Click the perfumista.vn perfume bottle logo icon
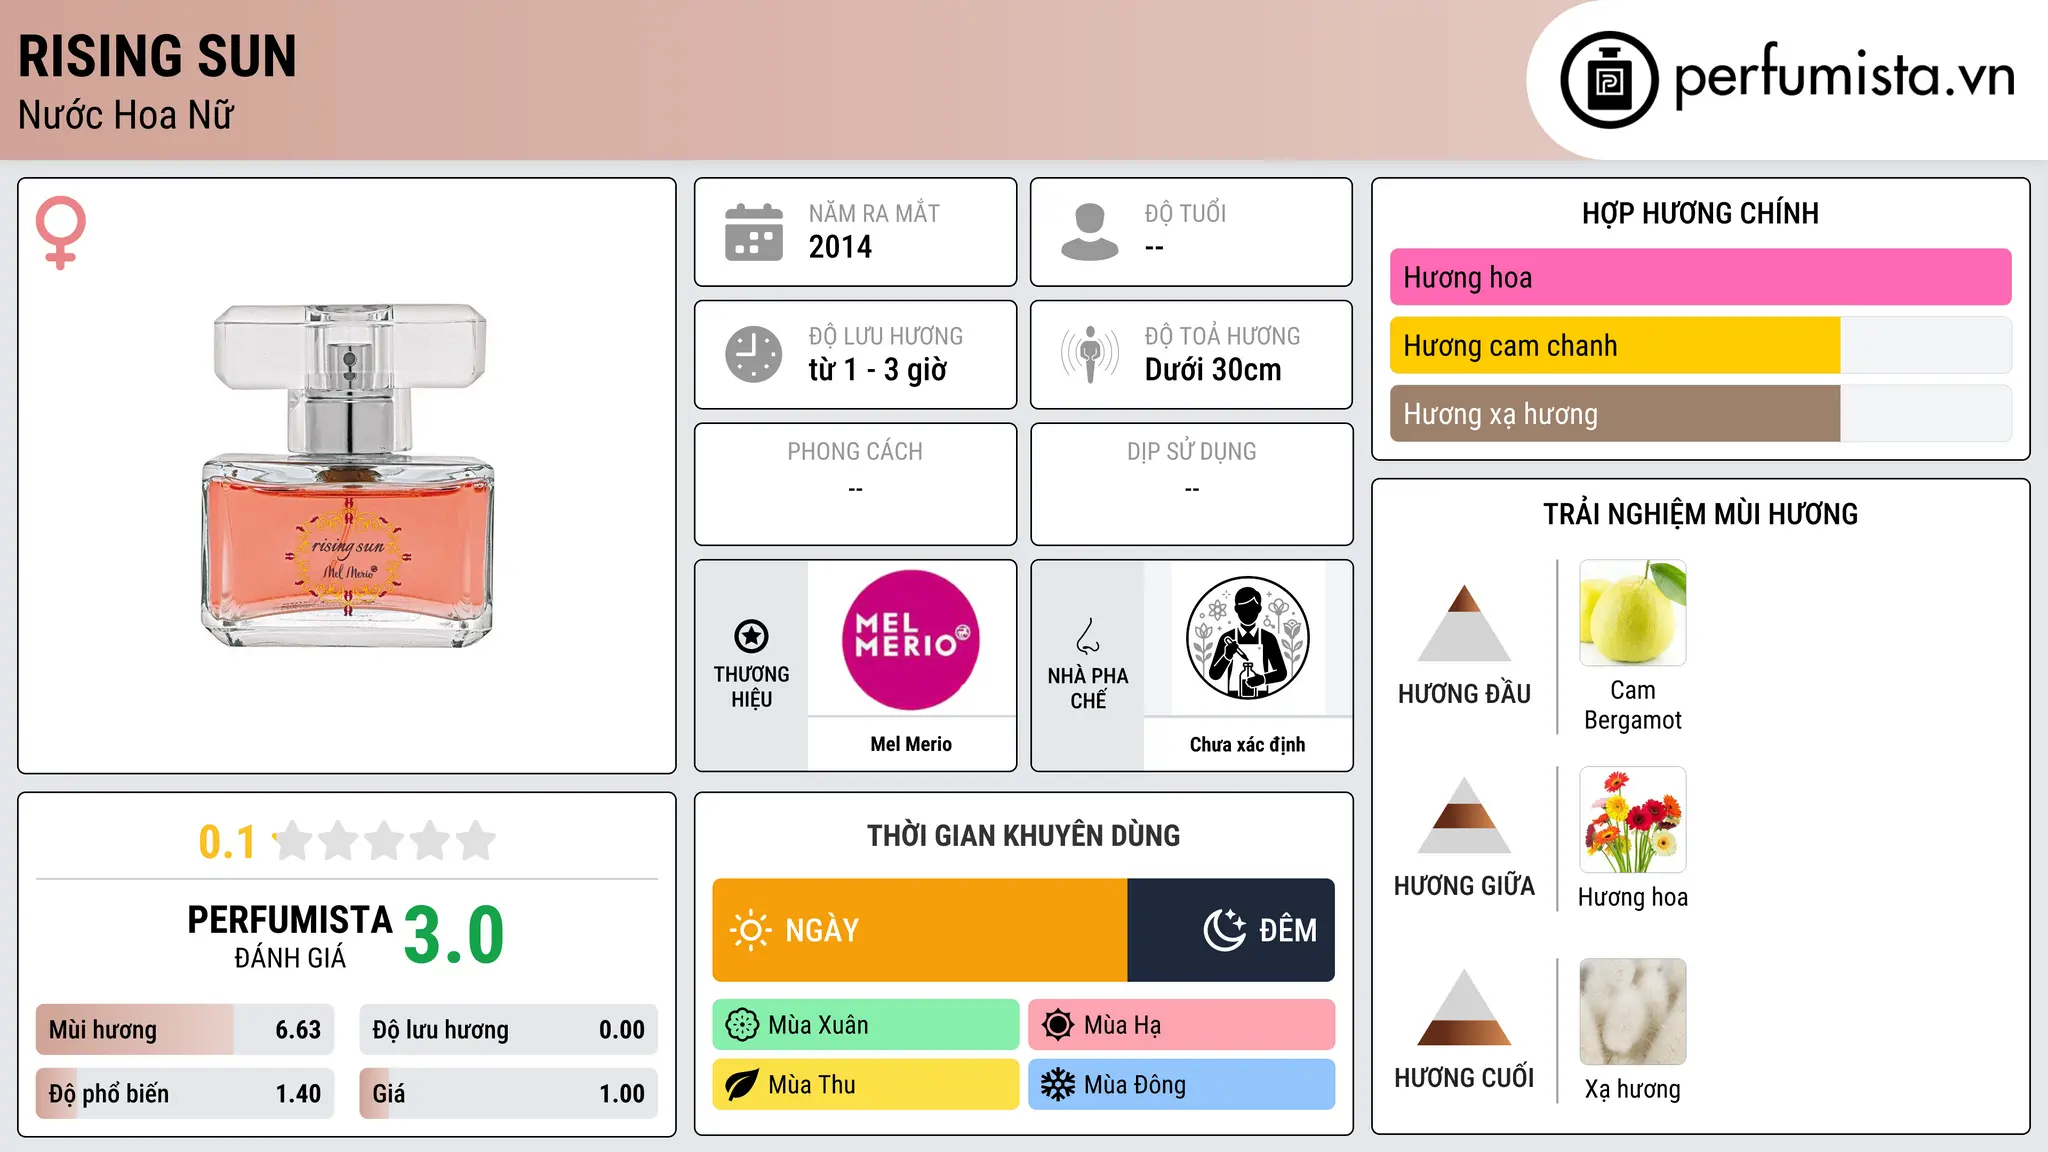The height and width of the screenshot is (1152, 2048). pos(1609,80)
